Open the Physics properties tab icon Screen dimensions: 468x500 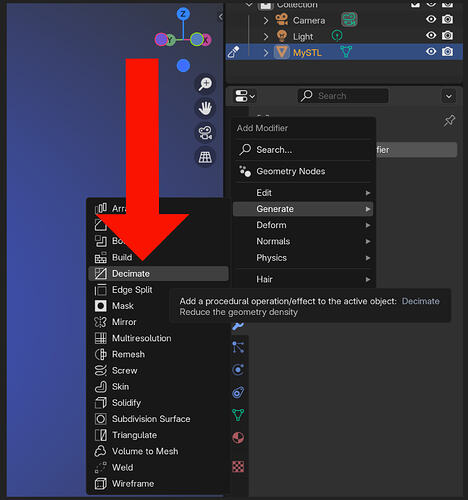238,370
